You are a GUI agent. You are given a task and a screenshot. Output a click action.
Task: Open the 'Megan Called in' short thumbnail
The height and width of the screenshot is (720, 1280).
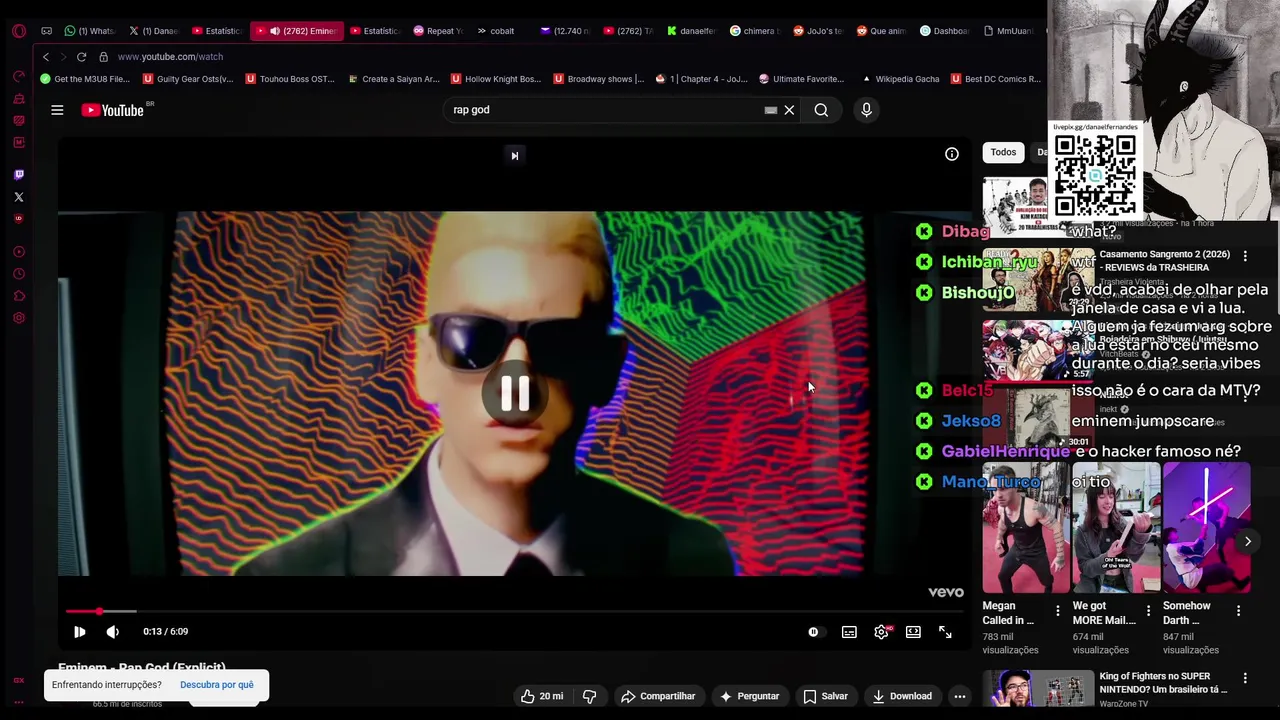click(1026, 528)
